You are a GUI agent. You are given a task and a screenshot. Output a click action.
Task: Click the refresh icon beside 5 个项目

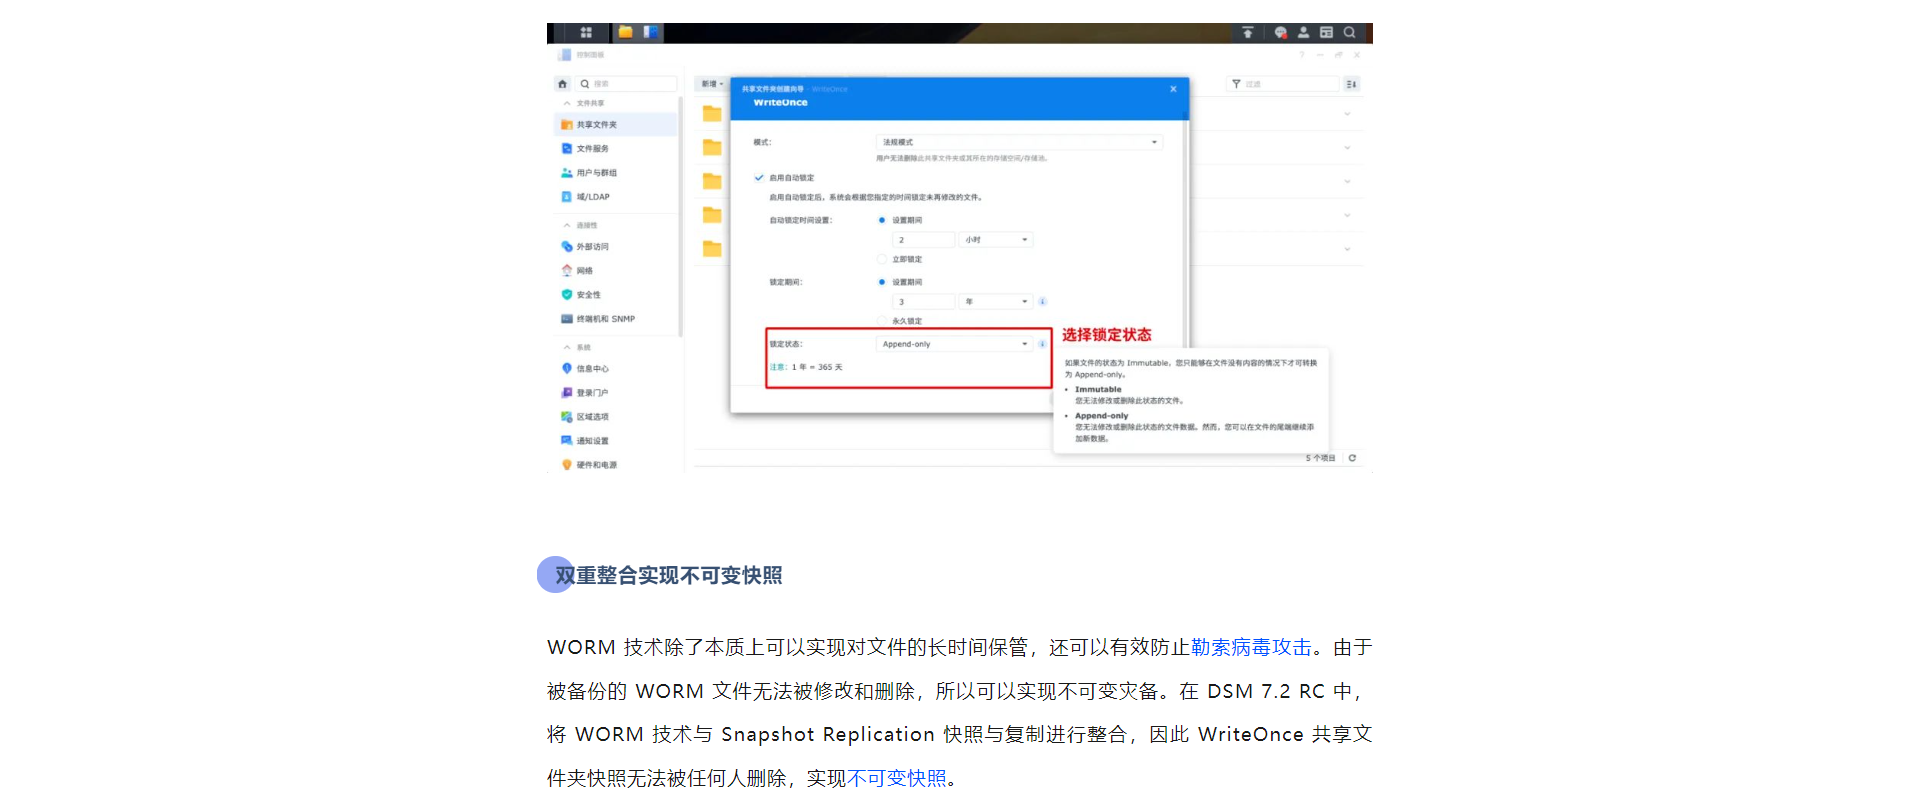[1352, 458]
